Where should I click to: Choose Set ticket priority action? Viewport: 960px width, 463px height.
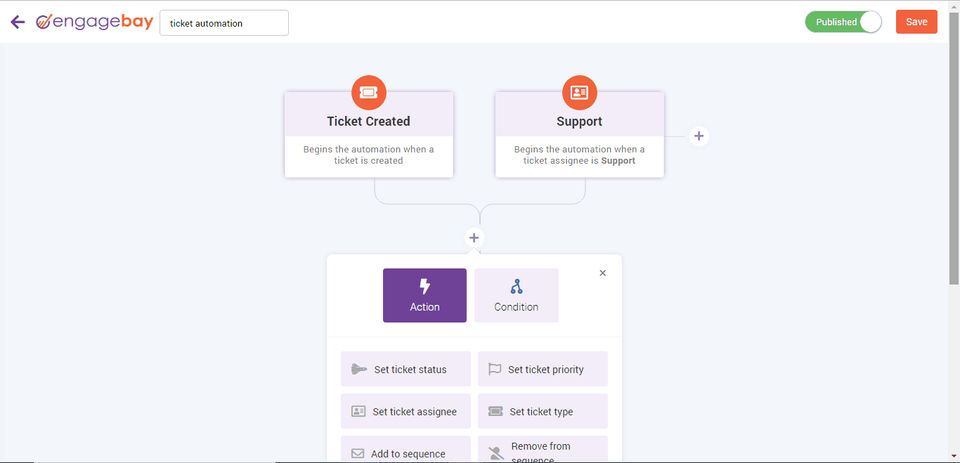[542, 369]
